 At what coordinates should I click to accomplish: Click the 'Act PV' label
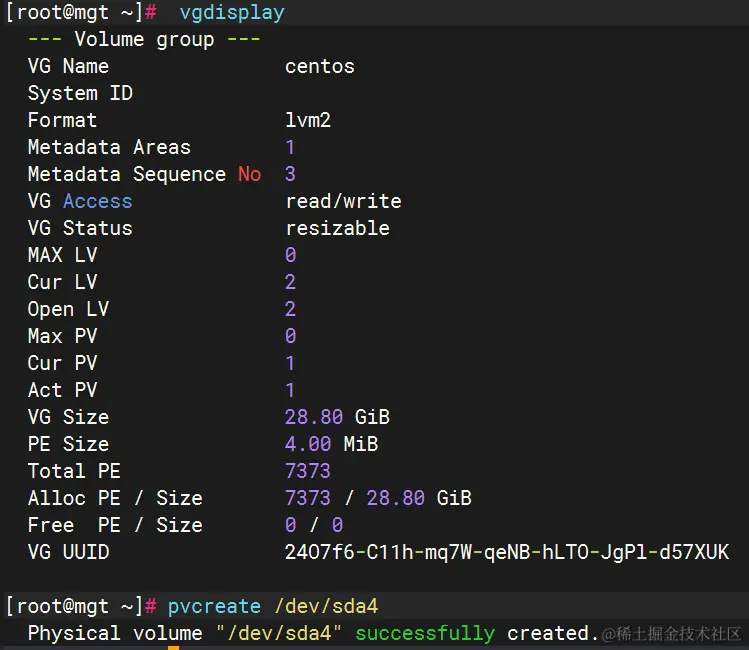tap(63, 390)
